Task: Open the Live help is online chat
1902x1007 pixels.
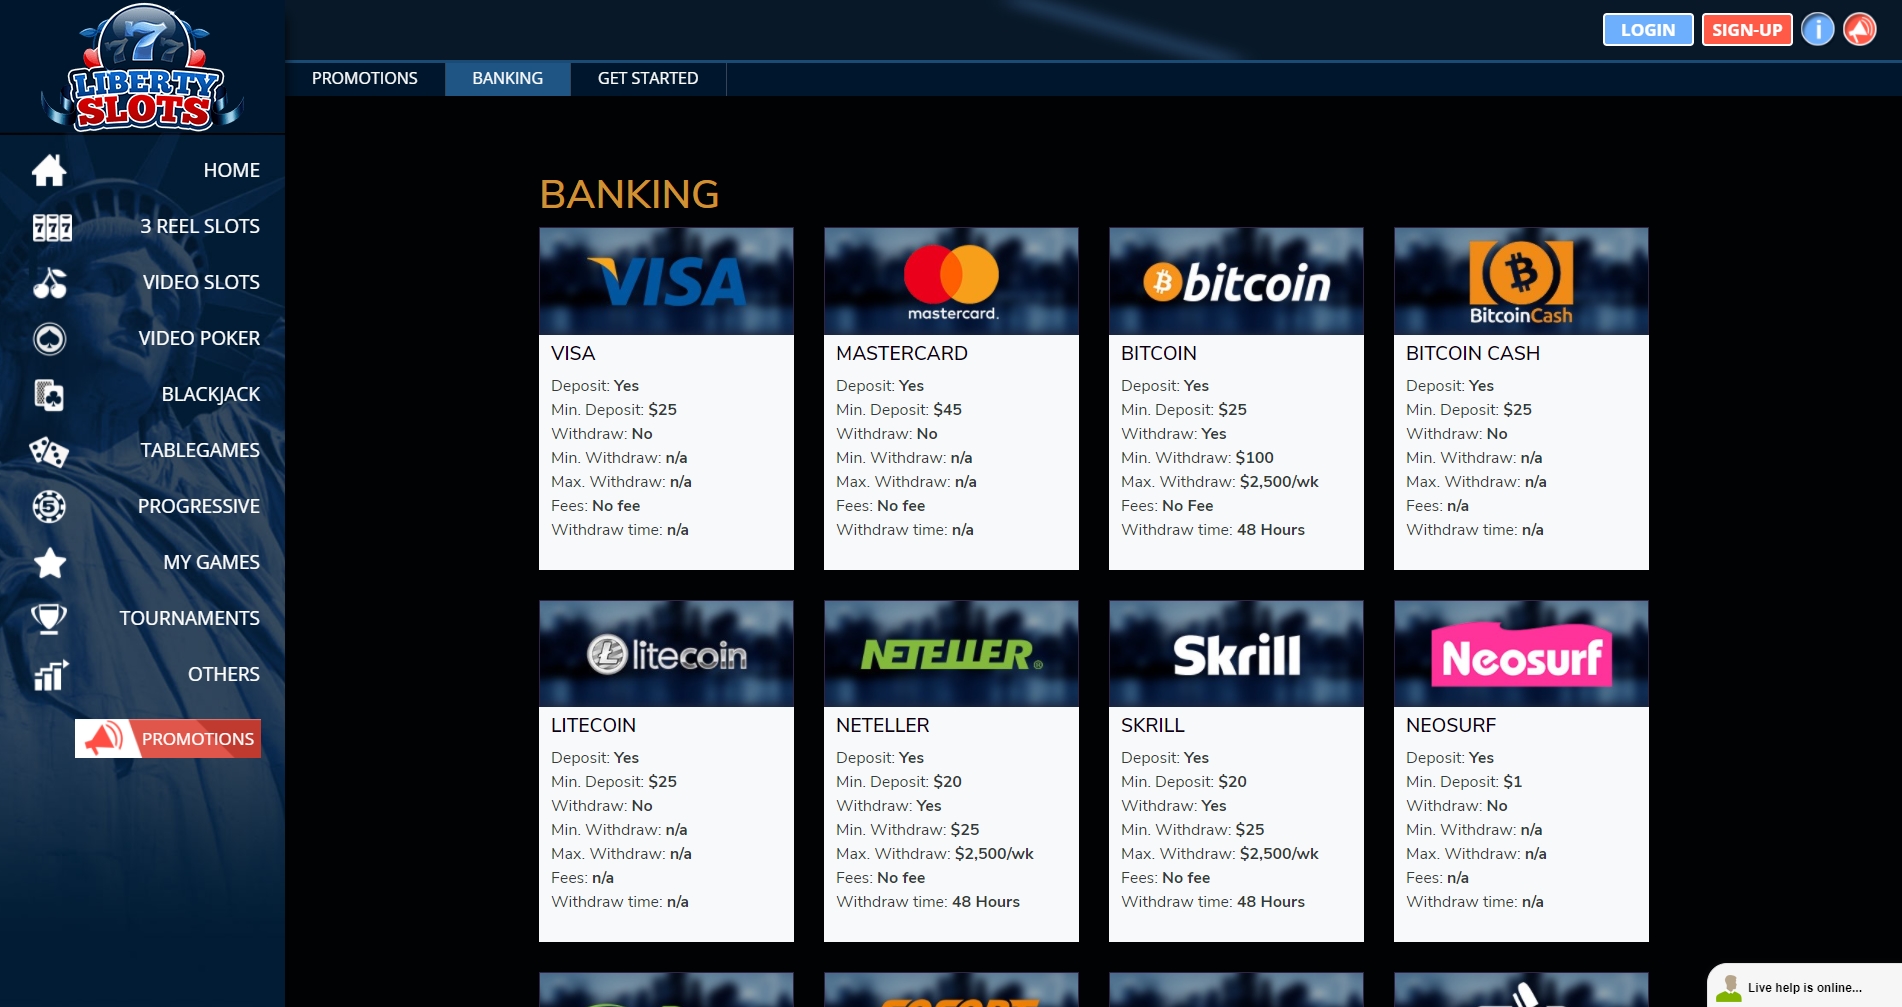Action: [1804, 987]
